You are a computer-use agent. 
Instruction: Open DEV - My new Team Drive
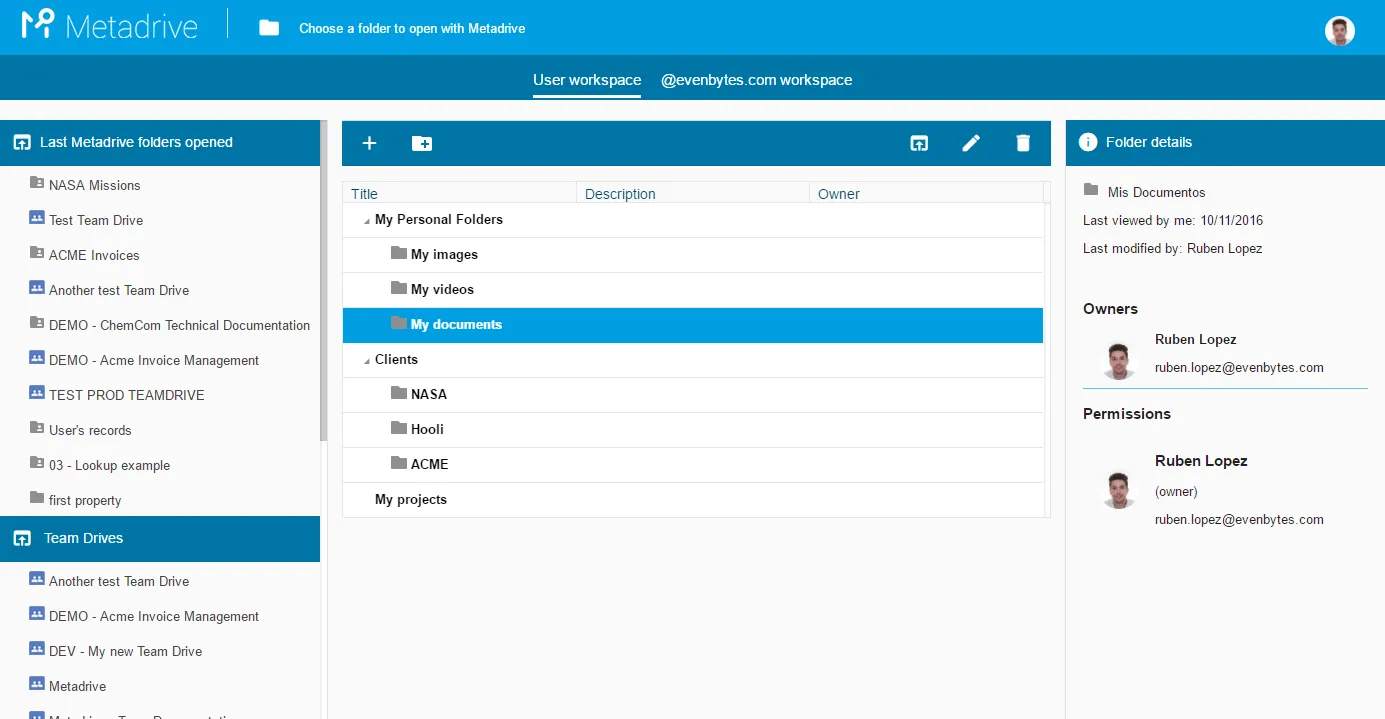point(126,651)
